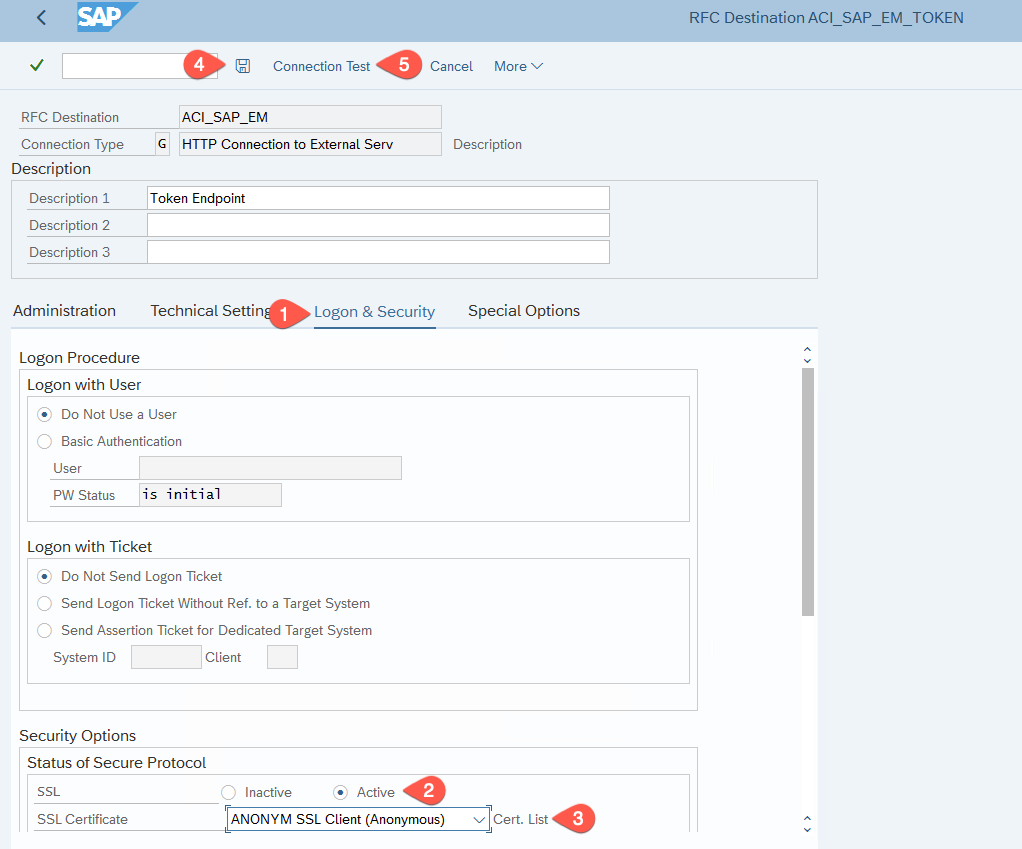This screenshot has height=849, width=1022.
Task: Select Send Logon Ticket Without Ref. option
Action: point(44,603)
